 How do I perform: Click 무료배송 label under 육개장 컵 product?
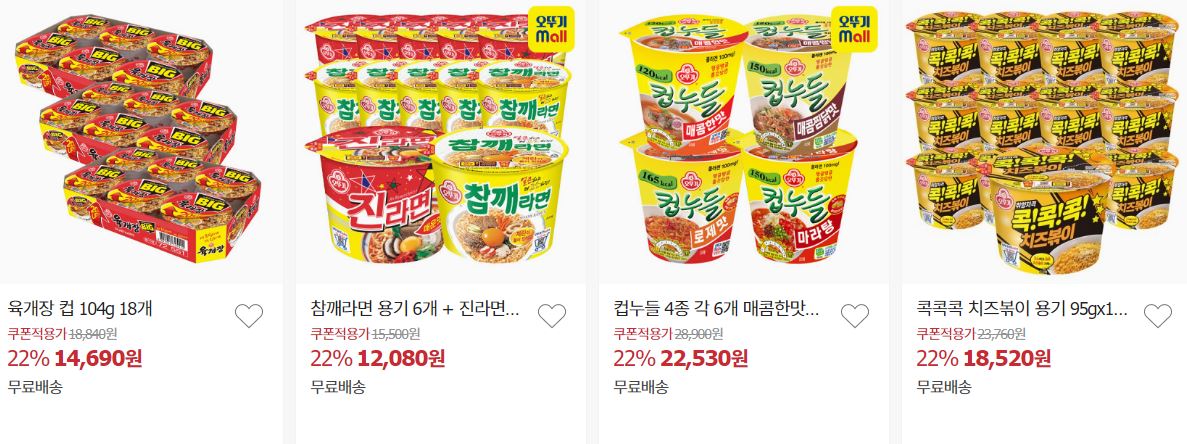coord(35,387)
